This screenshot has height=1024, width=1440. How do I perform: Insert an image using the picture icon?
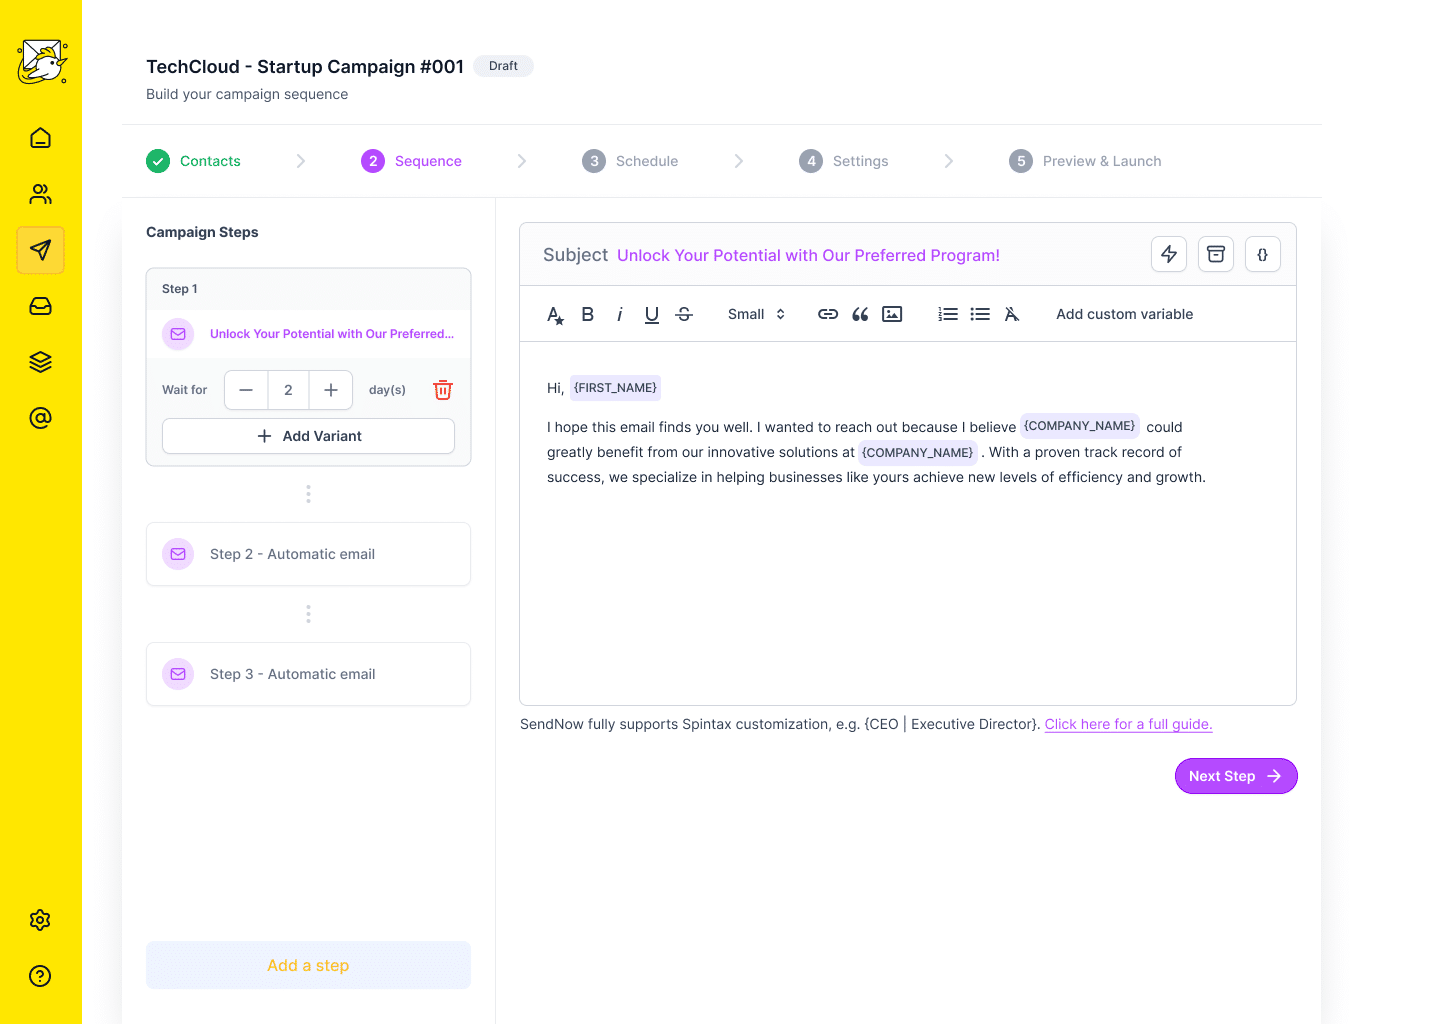point(892,314)
